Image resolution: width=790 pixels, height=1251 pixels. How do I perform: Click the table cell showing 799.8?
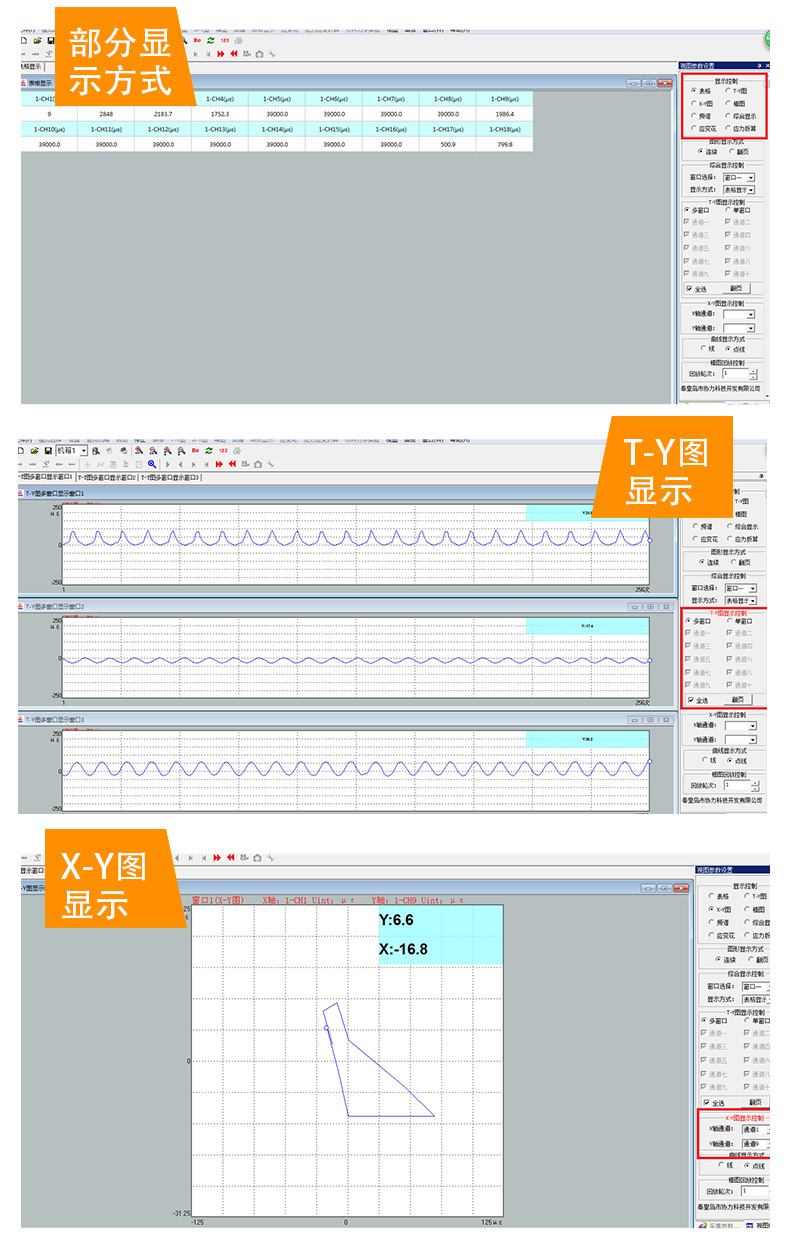(505, 144)
